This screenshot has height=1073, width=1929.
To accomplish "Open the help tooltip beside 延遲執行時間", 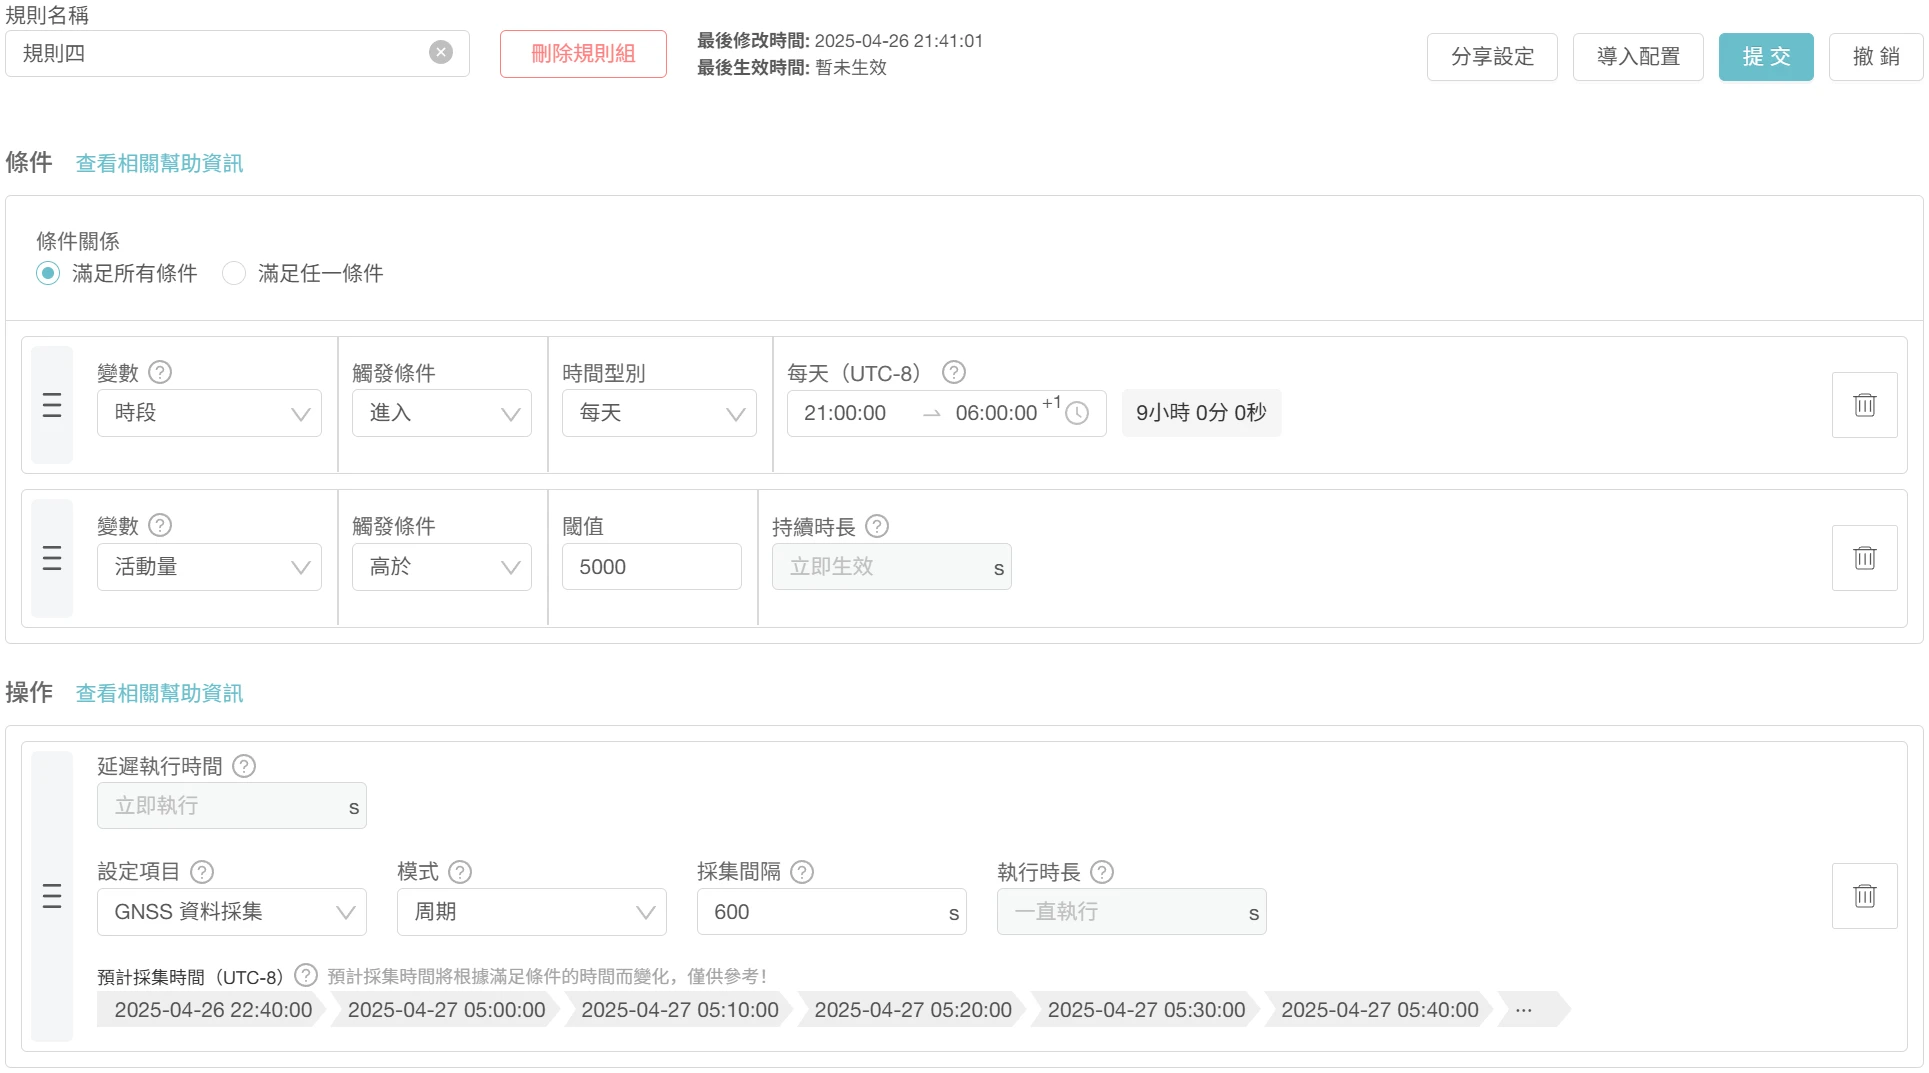I will point(244,766).
